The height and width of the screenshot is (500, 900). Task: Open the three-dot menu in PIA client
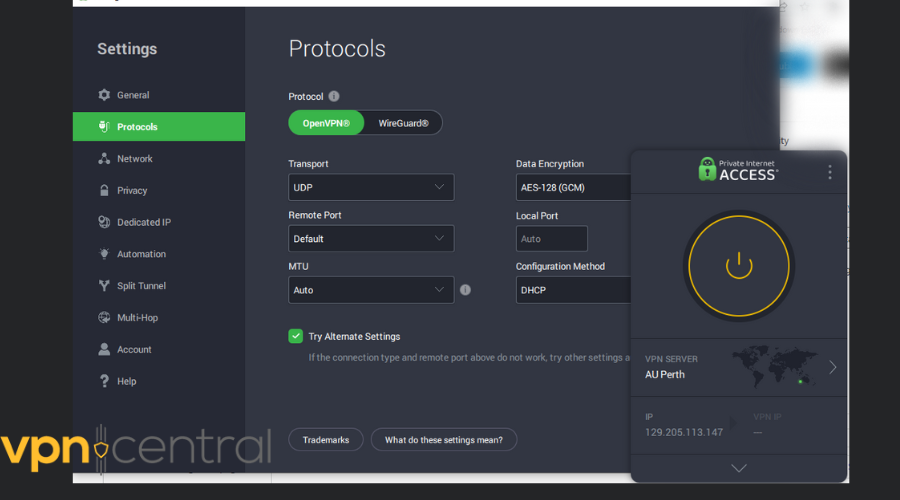click(830, 172)
